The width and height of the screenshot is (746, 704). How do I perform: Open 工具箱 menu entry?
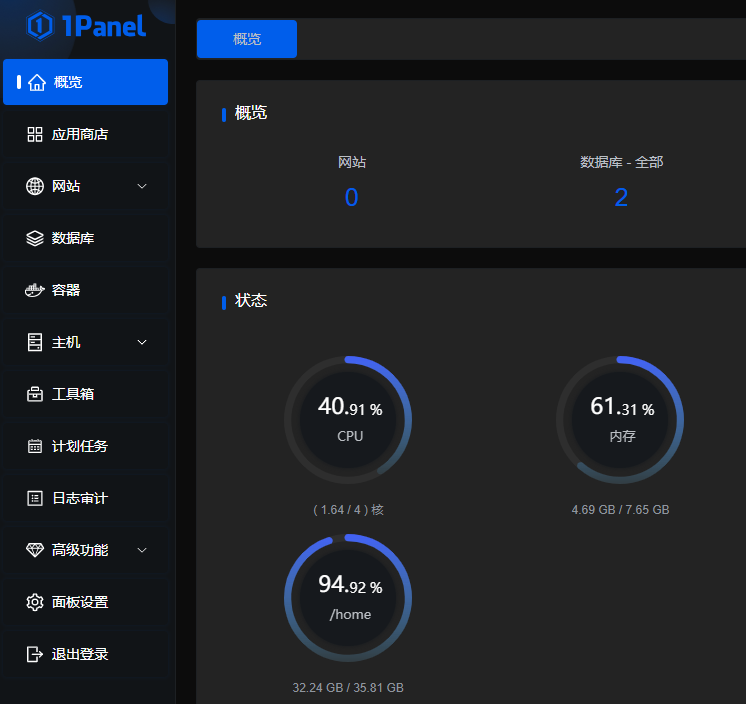click(86, 394)
